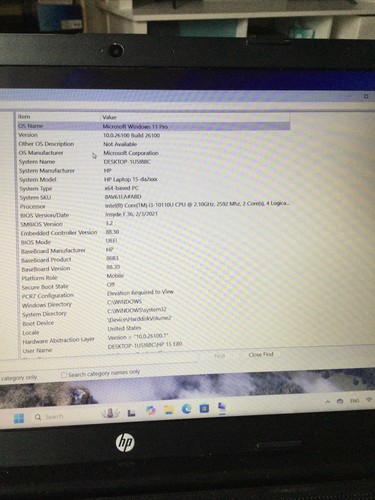This screenshot has width=375, height=500.
Task: Click value HP Laptop 15-da2xxx
Action: (x=131, y=179)
